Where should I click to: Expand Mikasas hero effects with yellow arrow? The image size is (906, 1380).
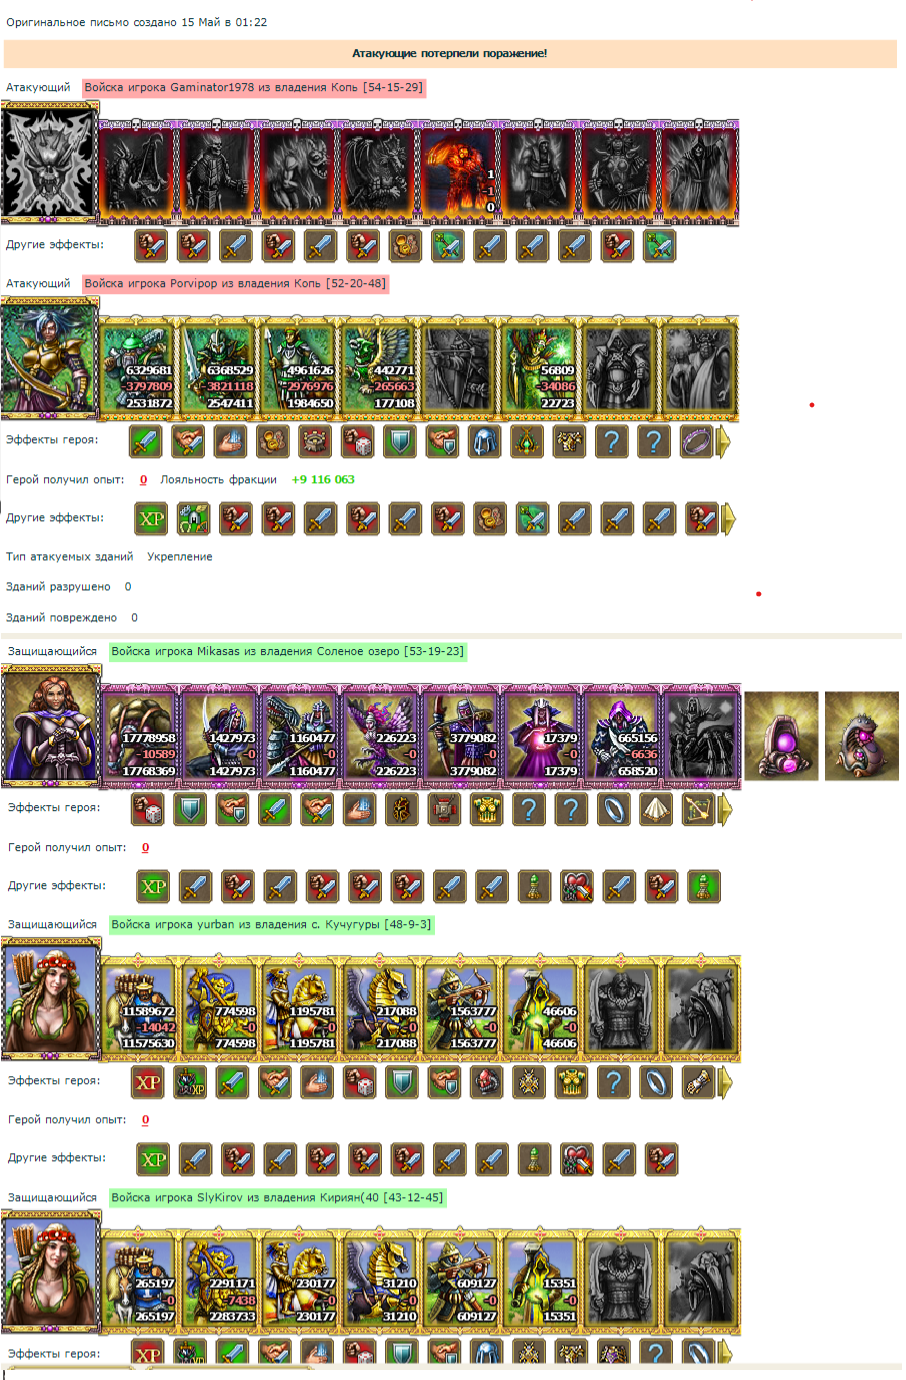725,809
